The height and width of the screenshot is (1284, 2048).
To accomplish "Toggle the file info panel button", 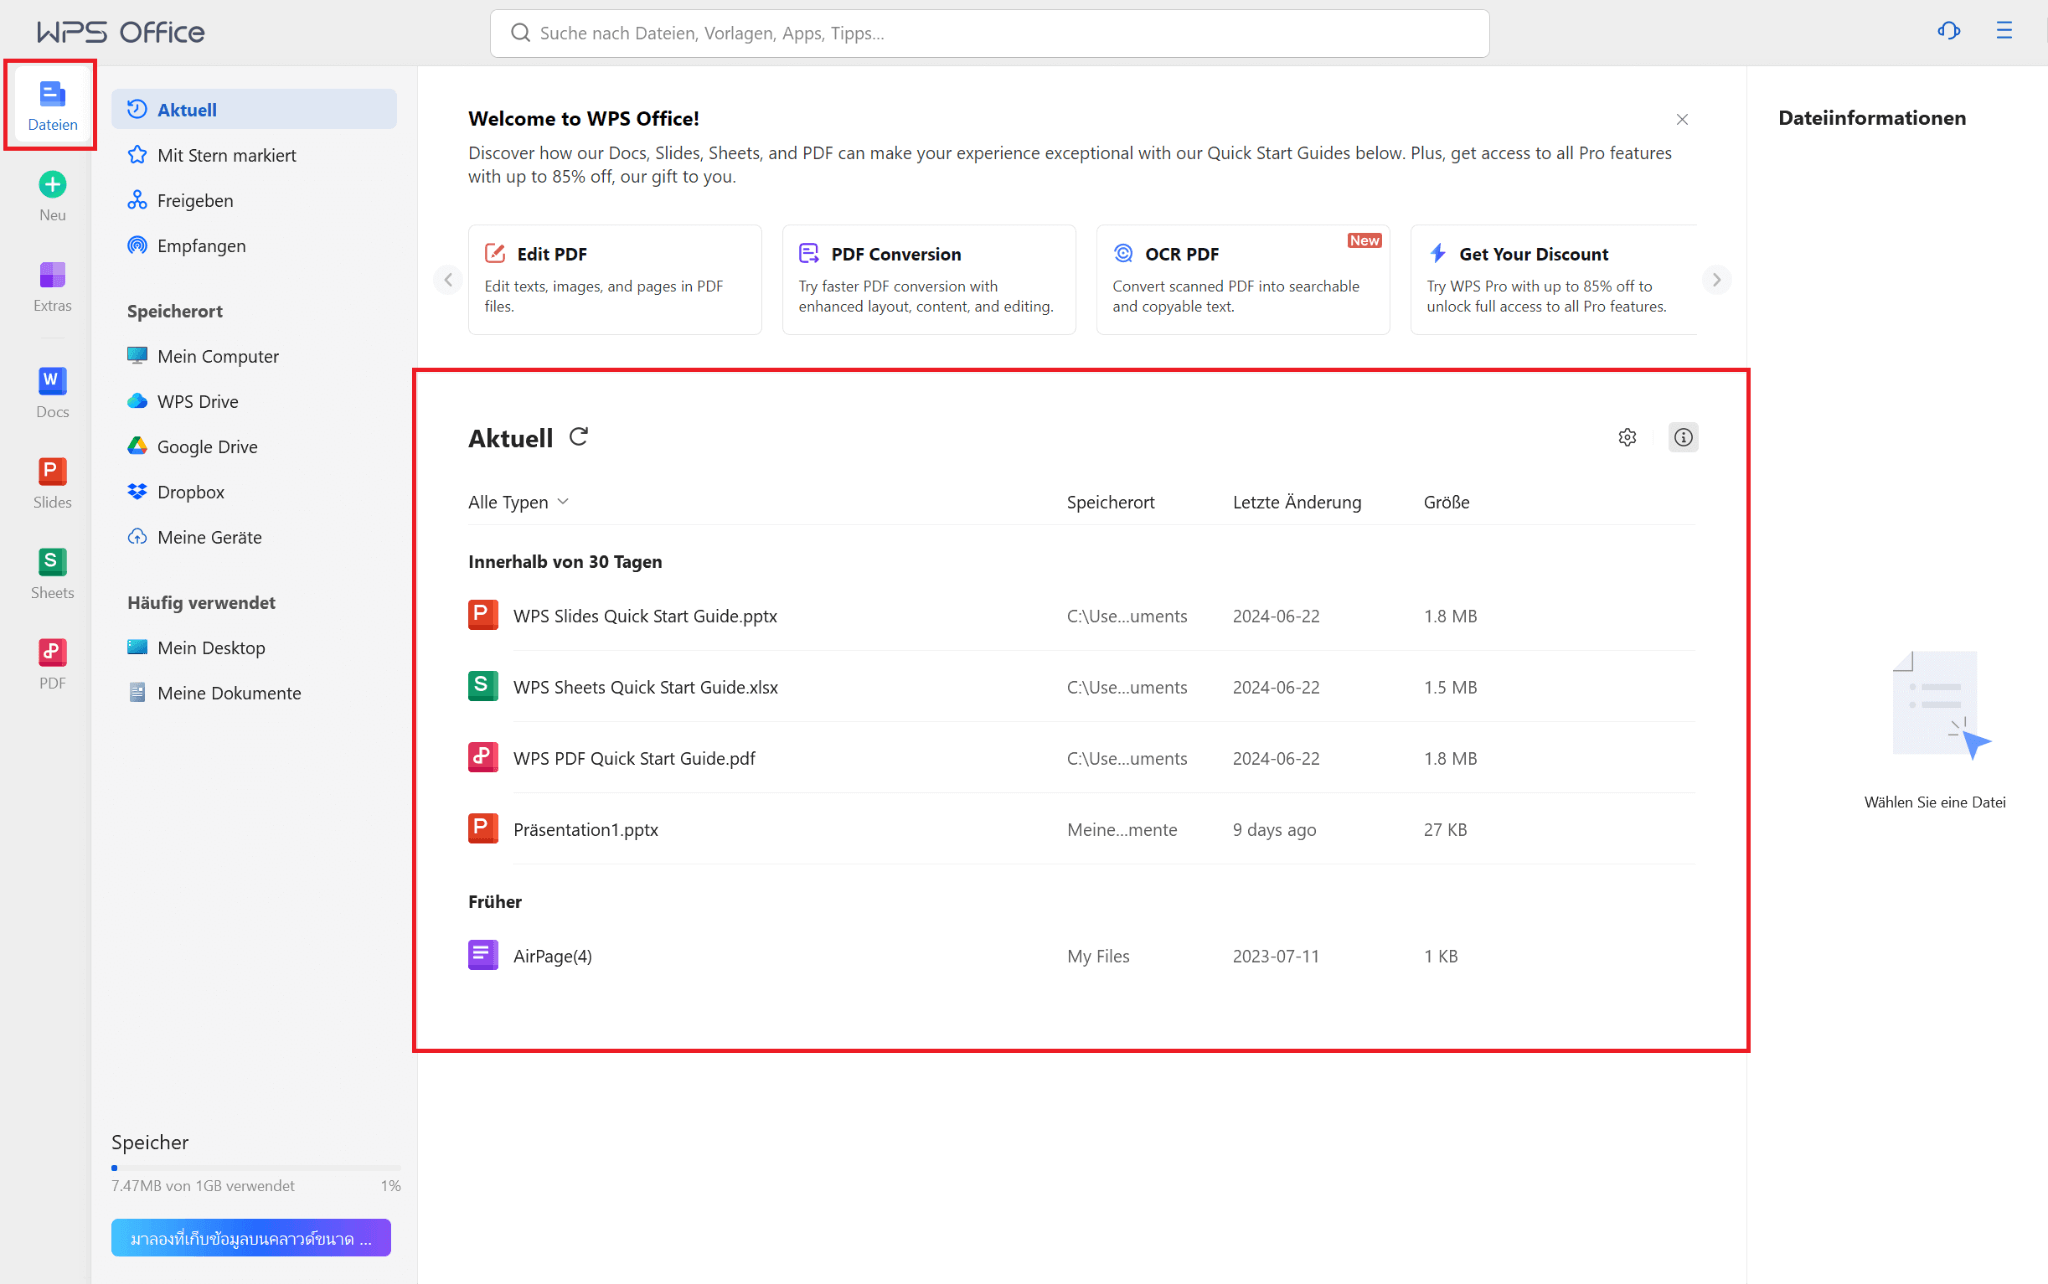I will point(1683,437).
